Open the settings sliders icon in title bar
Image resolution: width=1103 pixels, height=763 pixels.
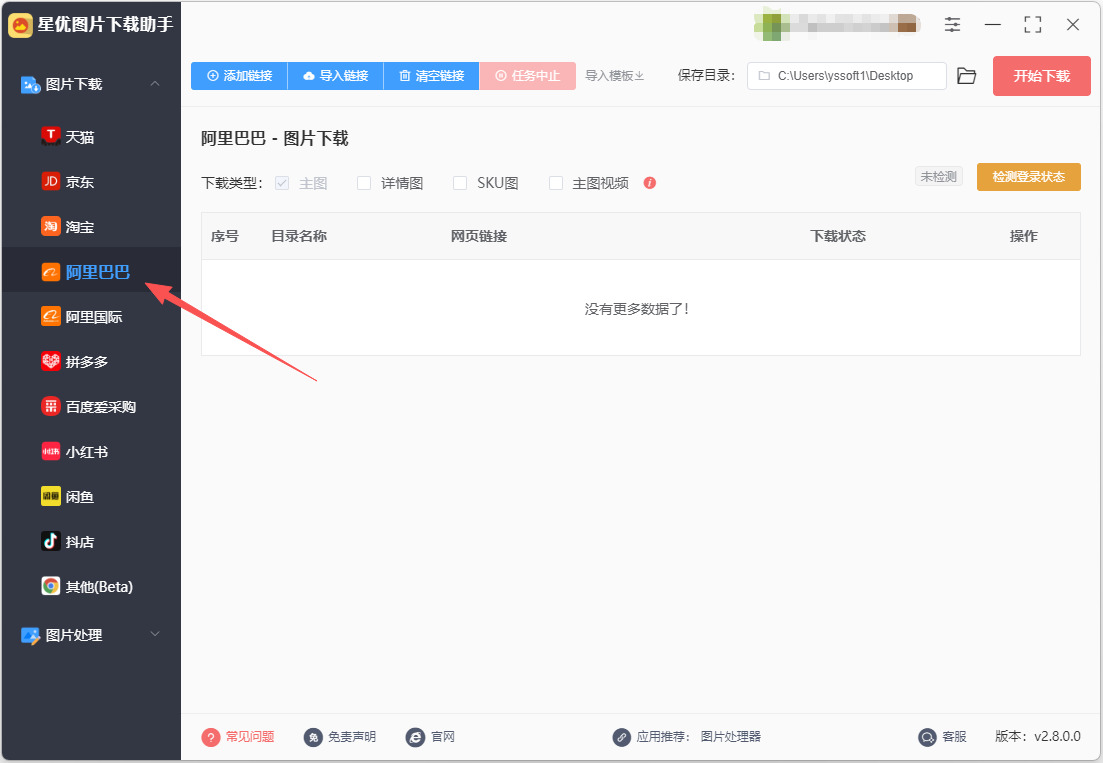[952, 25]
